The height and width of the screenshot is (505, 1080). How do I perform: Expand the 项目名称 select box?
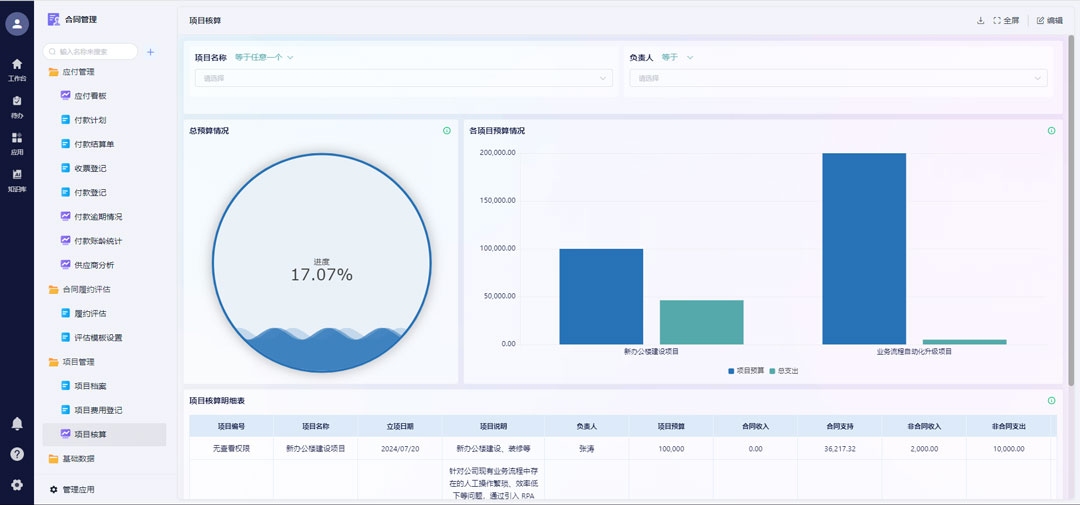point(398,78)
